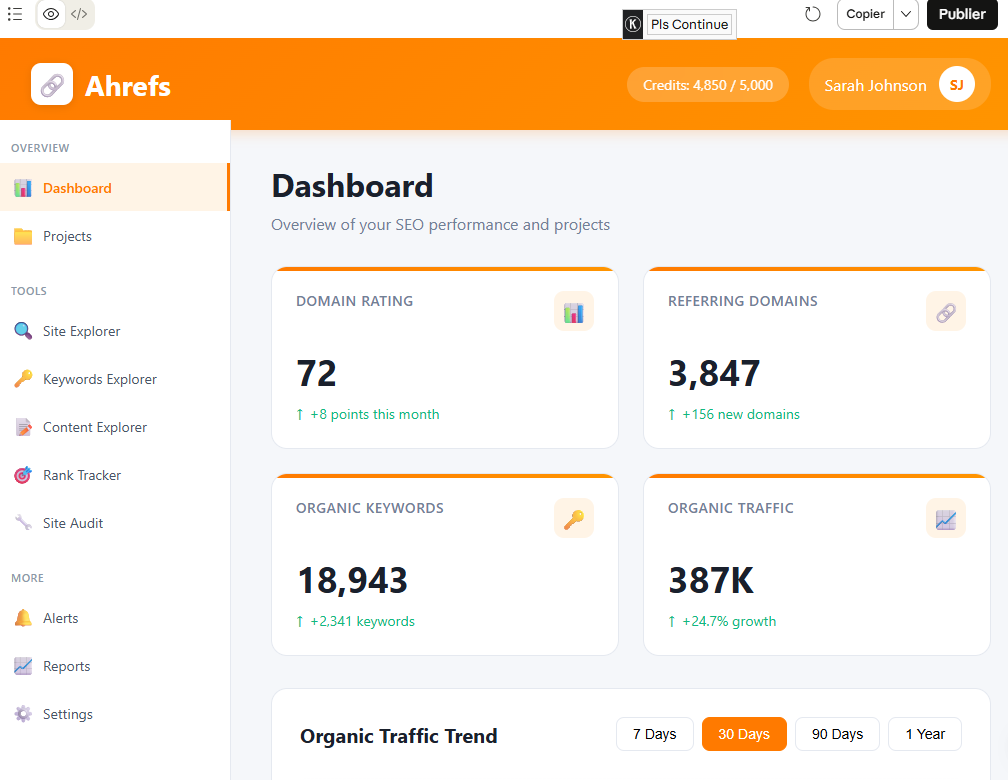Open Site Explorer tool
This screenshot has width=1008, height=780.
tap(114, 331)
